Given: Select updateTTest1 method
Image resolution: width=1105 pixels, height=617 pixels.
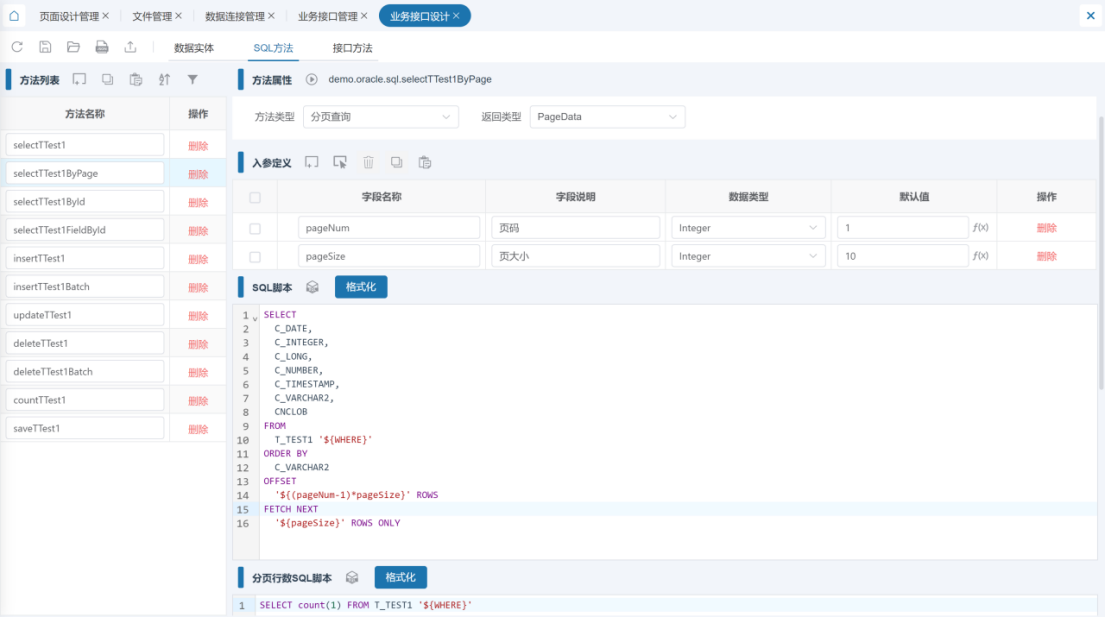Looking at the screenshot, I should point(85,315).
